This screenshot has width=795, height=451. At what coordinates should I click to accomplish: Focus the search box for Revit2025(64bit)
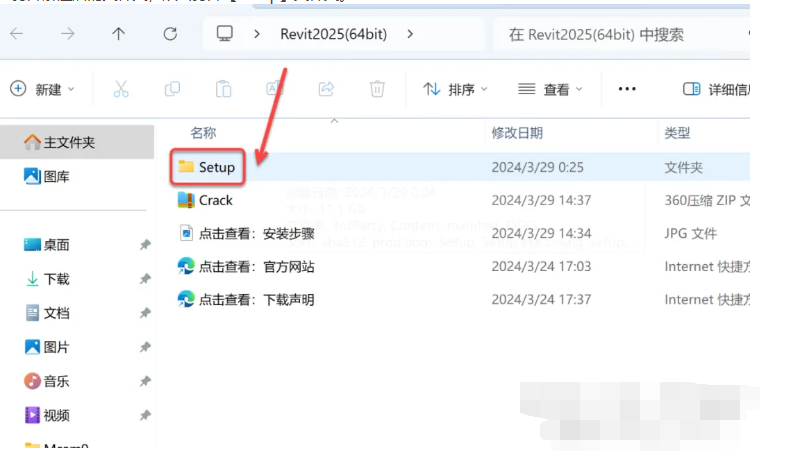pyautogui.click(x=621, y=34)
